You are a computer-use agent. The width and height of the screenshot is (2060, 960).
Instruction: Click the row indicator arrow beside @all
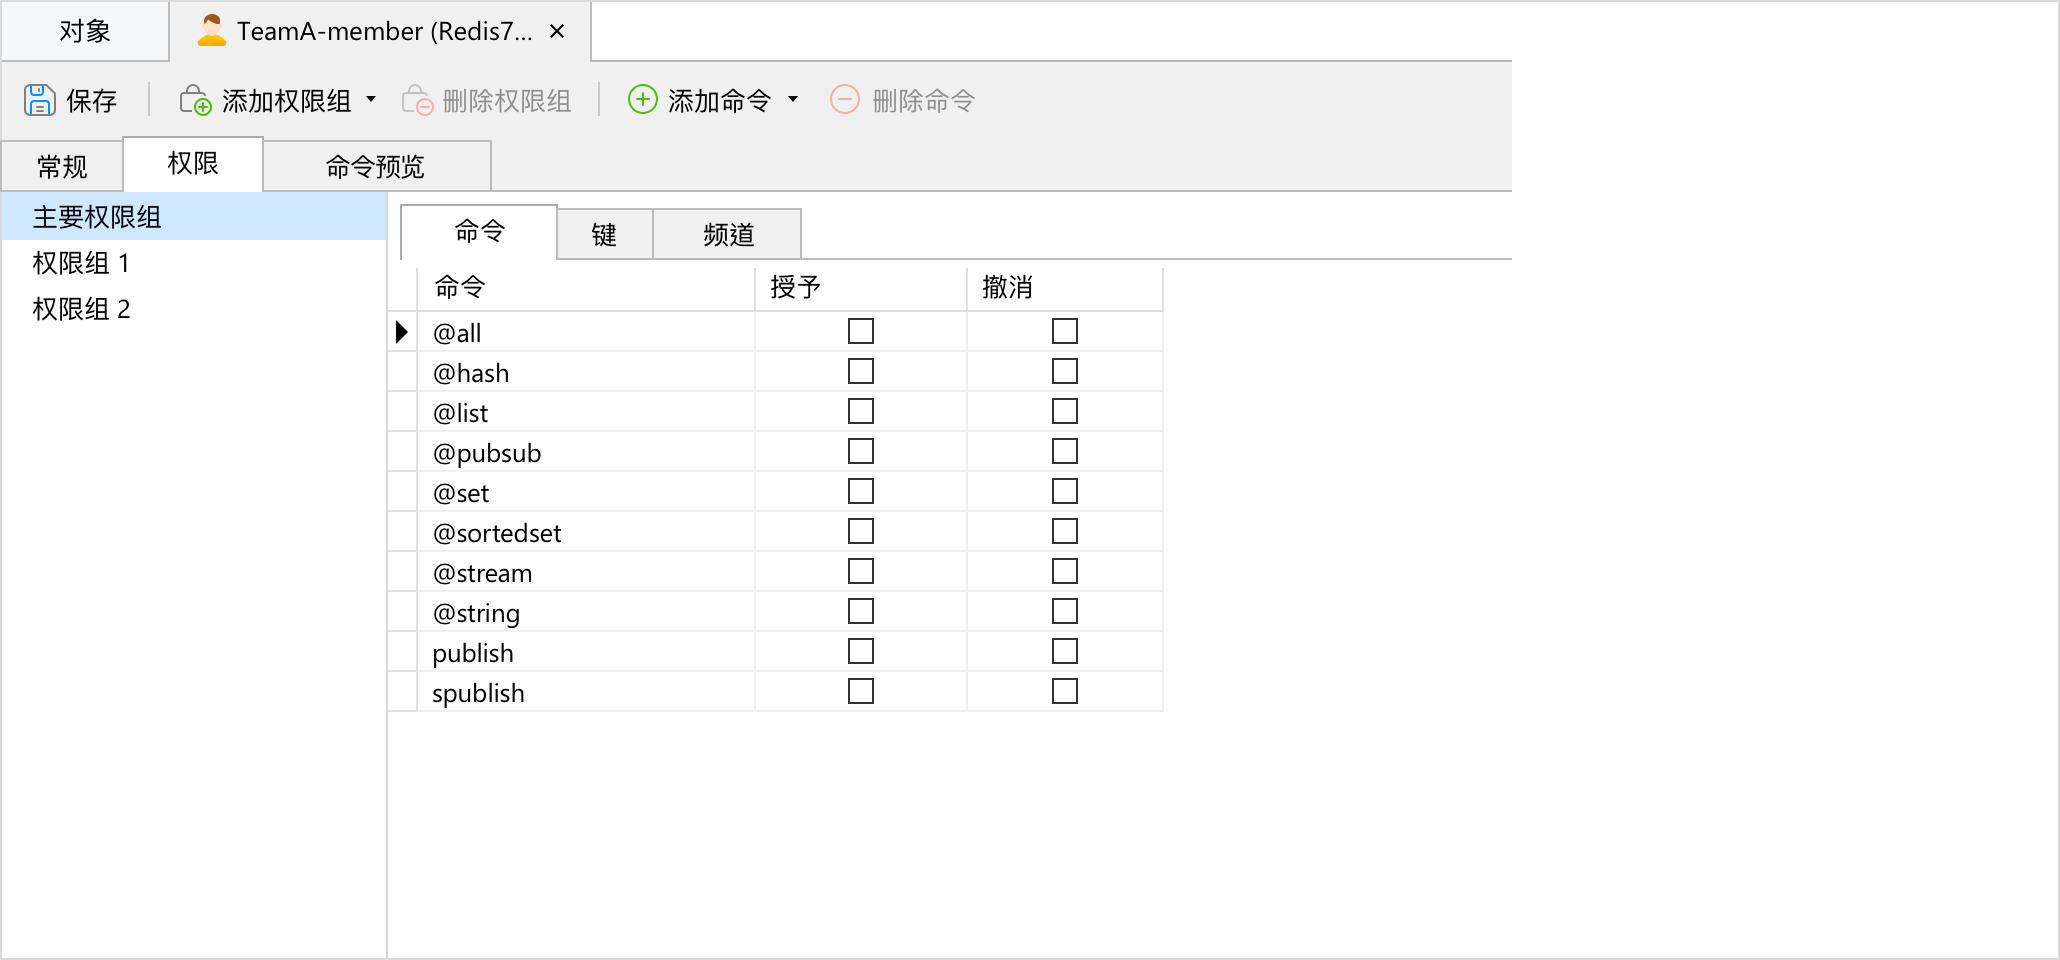pos(402,332)
